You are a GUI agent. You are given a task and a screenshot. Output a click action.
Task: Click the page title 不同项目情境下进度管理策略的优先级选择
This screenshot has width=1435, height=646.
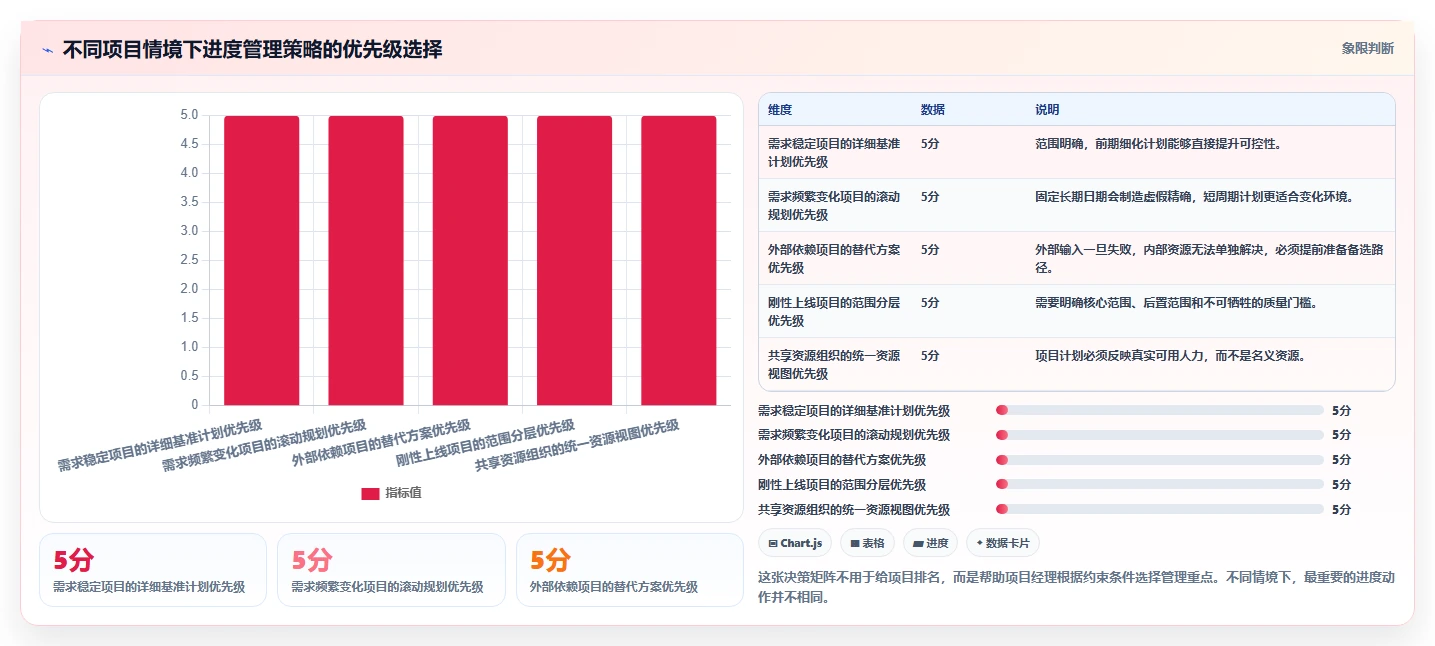tap(252, 49)
